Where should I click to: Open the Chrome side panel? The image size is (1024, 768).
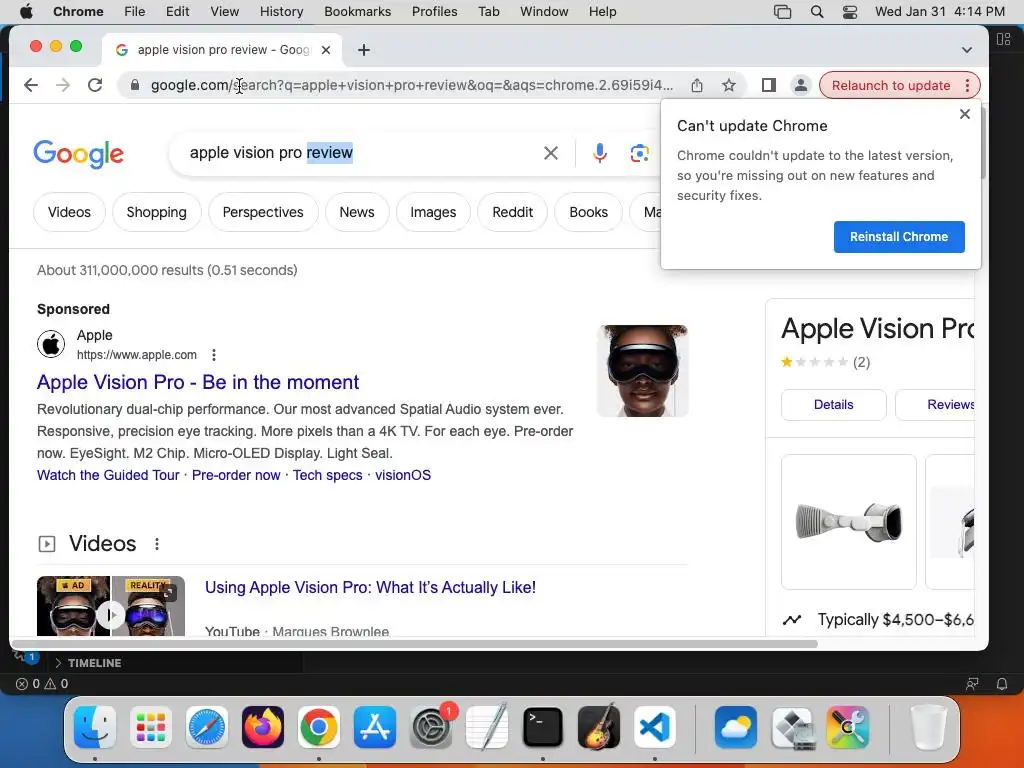(x=769, y=85)
